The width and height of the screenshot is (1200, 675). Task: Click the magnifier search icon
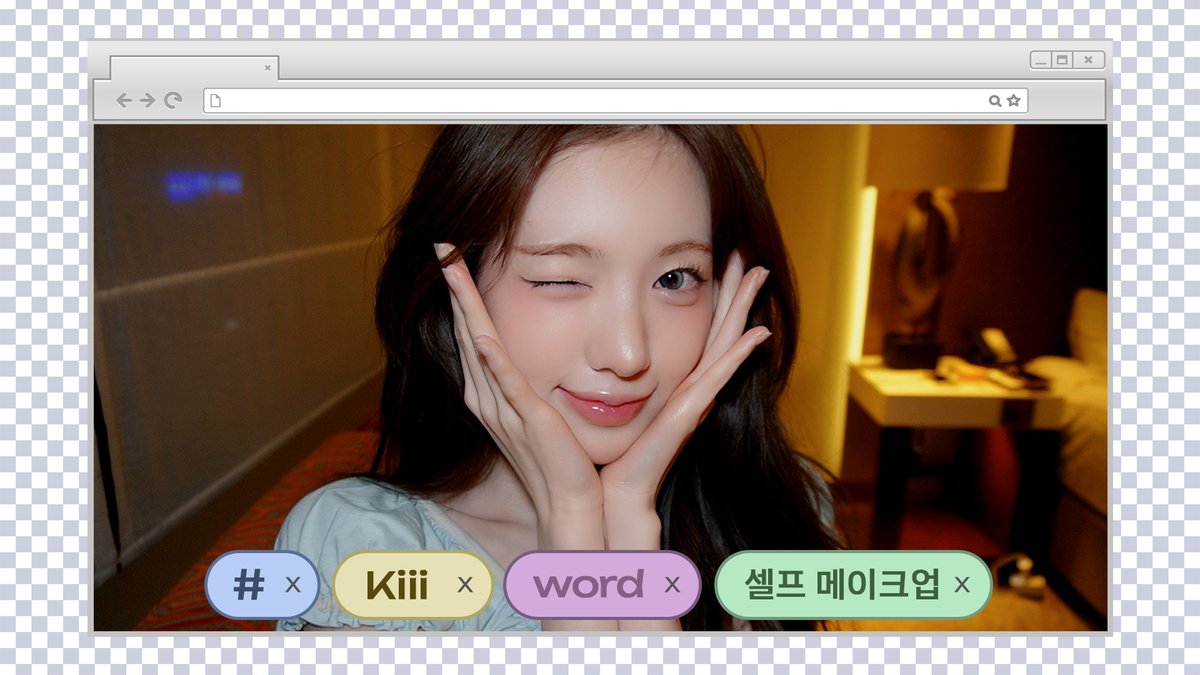995,100
